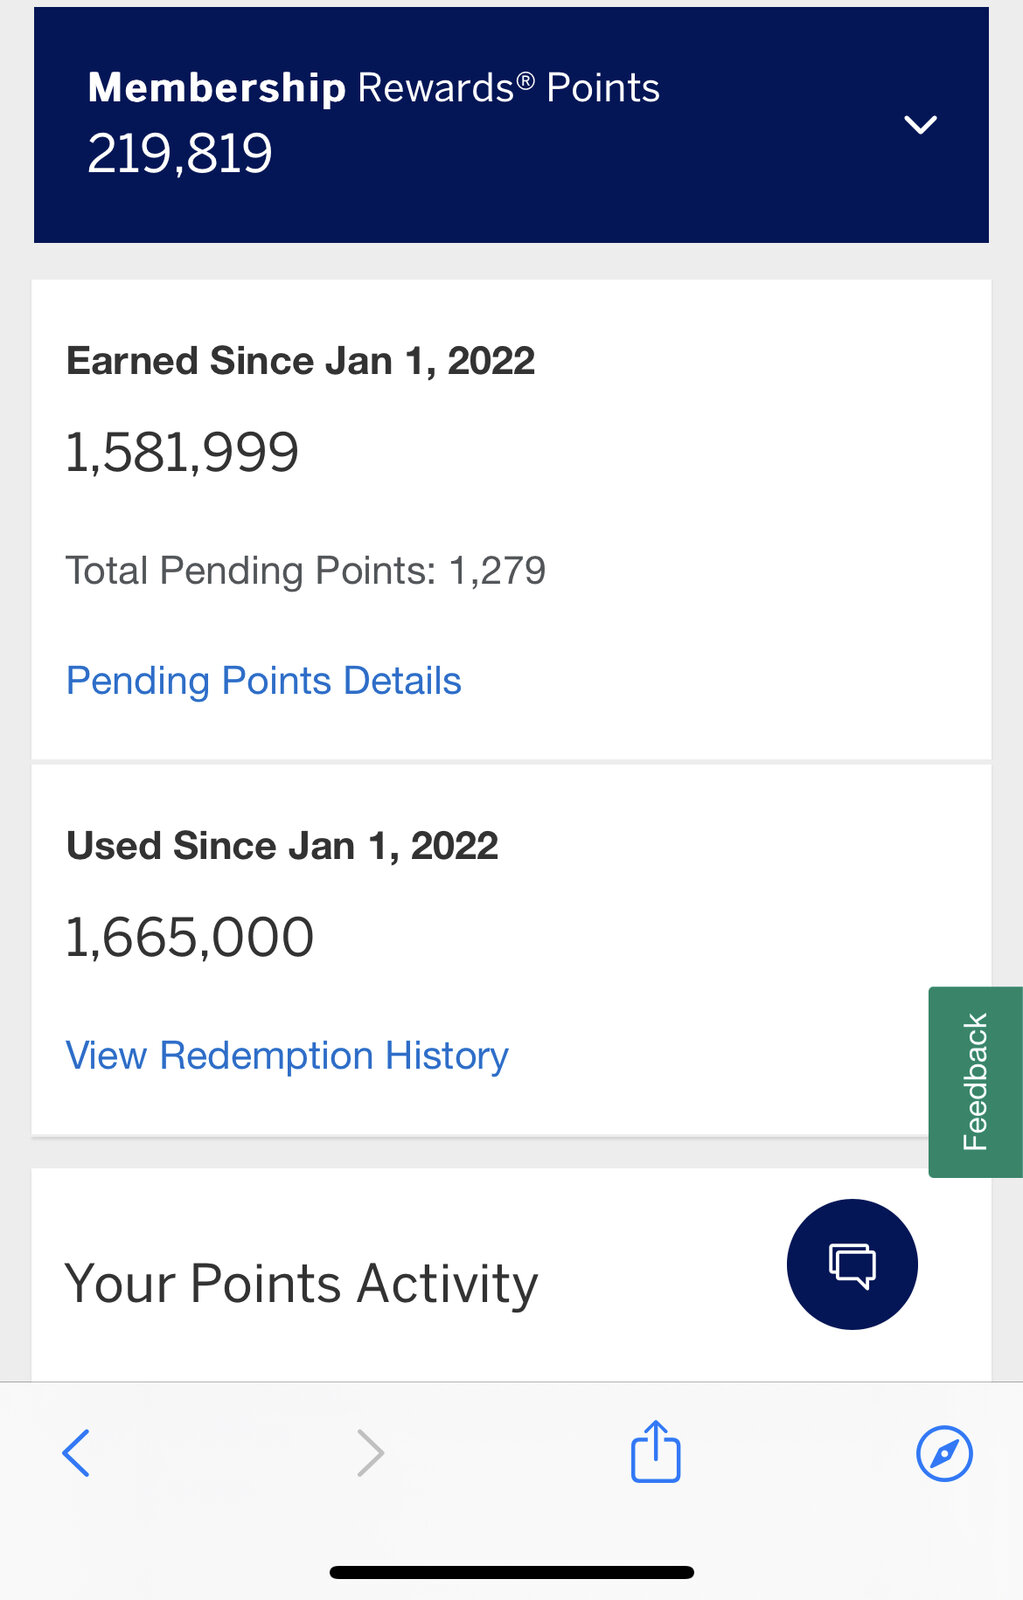Tap the Membership Rewards Points header
This screenshot has height=1600, width=1023.
[x=511, y=125]
